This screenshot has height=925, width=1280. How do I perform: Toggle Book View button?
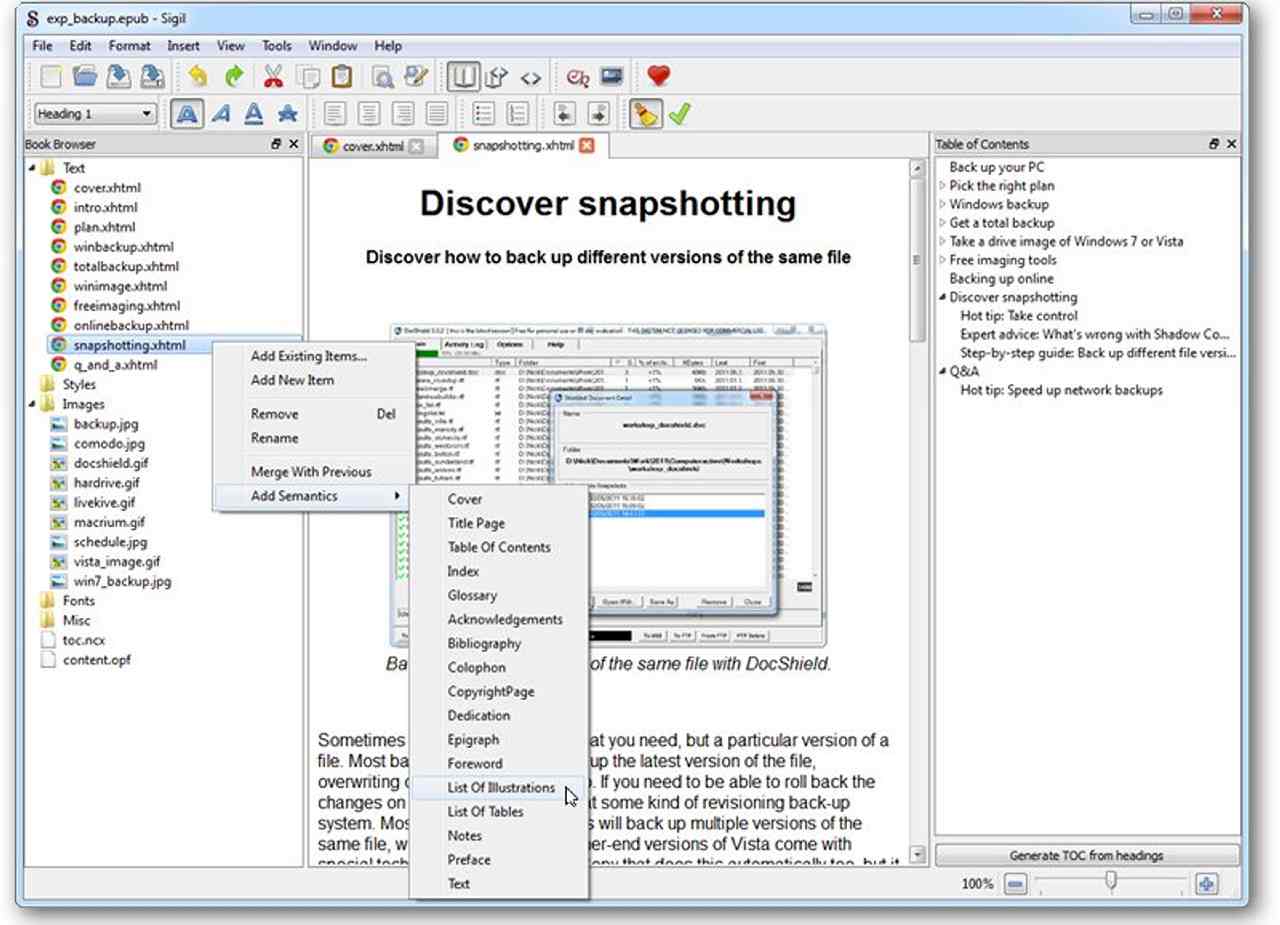463,77
